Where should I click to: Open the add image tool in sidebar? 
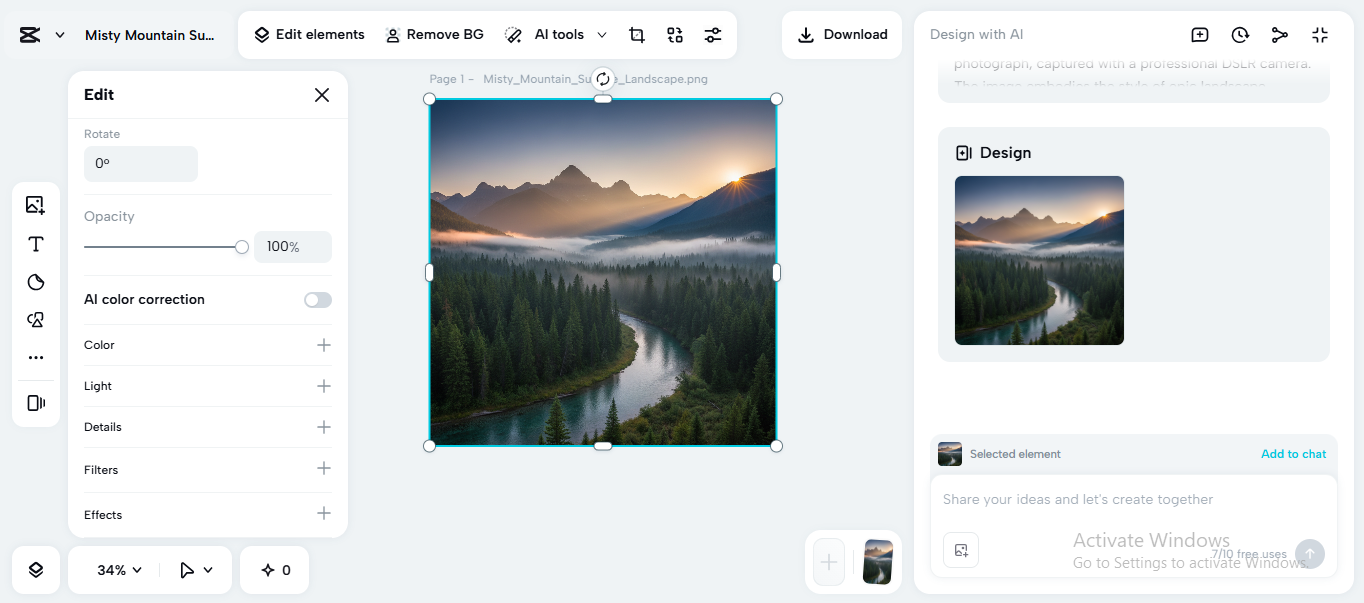click(x=36, y=205)
